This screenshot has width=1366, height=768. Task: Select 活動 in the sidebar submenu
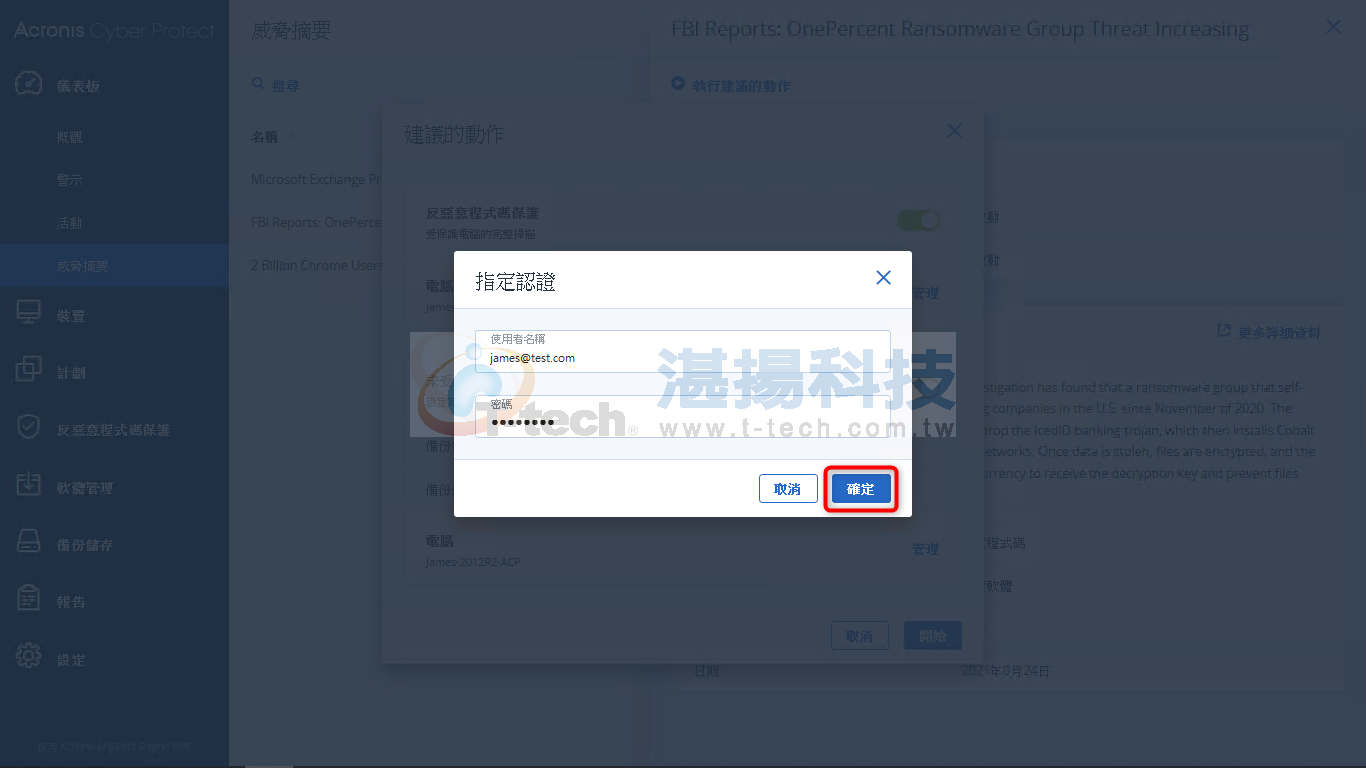click(69, 223)
